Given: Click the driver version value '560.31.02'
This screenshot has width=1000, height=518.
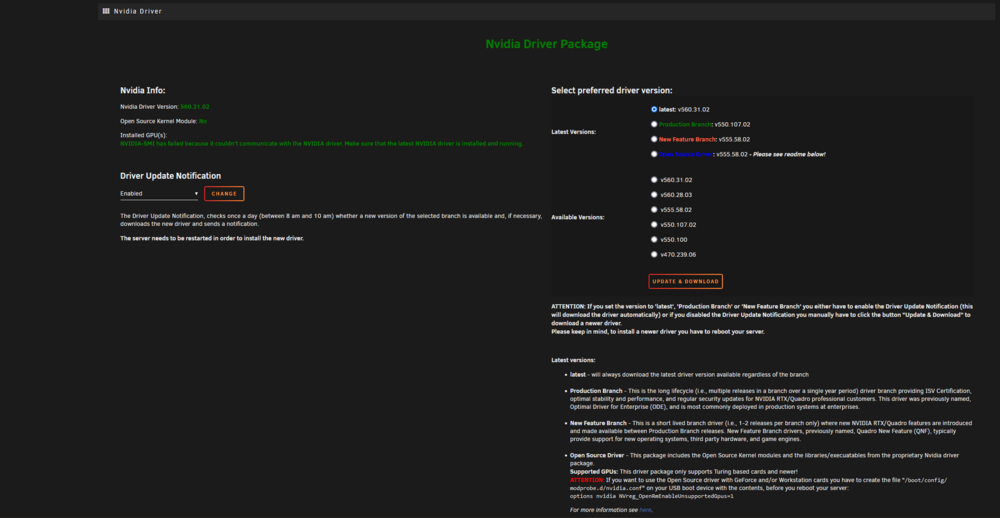Looking at the screenshot, I should pyautogui.click(x=195, y=107).
